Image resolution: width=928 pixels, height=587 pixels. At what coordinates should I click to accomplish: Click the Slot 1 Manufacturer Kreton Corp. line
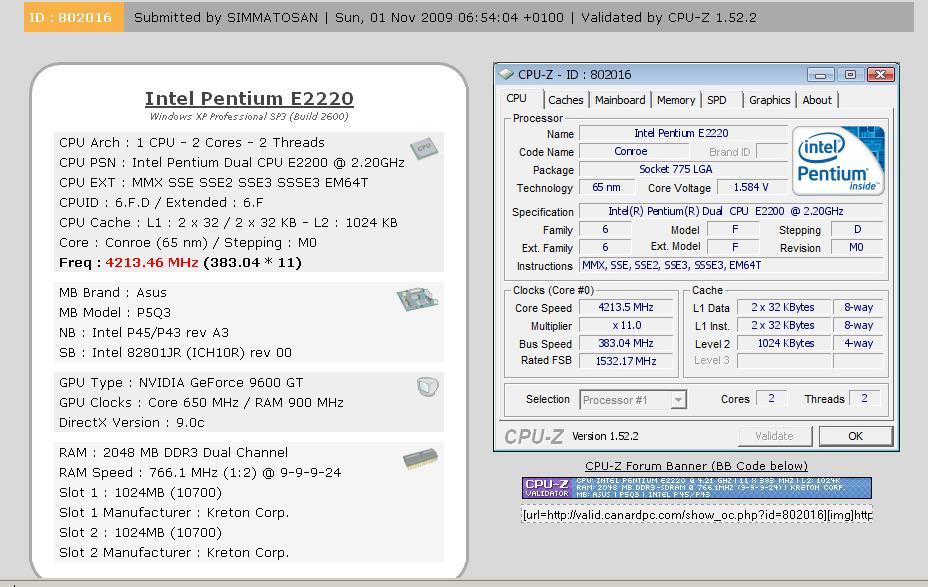pos(174,513)
